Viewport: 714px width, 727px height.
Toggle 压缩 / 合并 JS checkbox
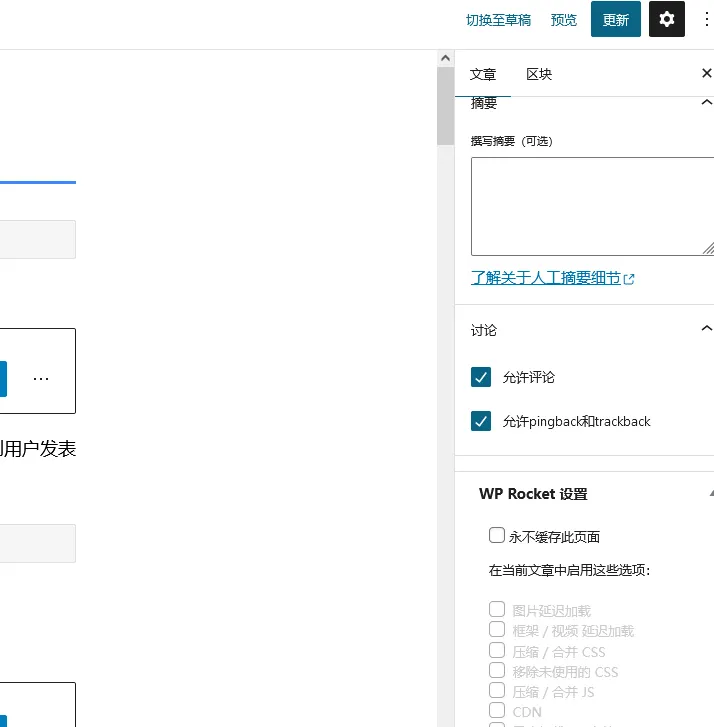tap(497, 690)
